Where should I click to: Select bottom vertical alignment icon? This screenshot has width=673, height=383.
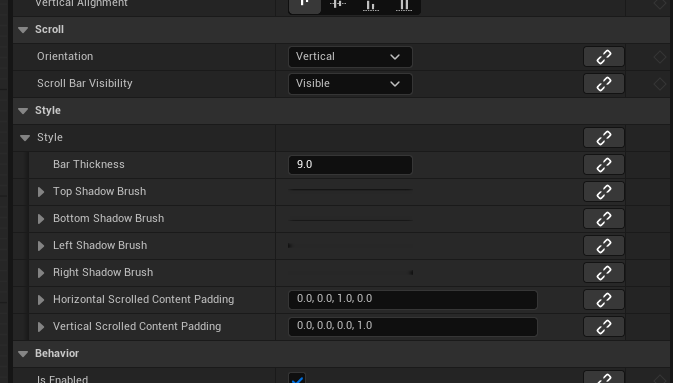[371, 5]
